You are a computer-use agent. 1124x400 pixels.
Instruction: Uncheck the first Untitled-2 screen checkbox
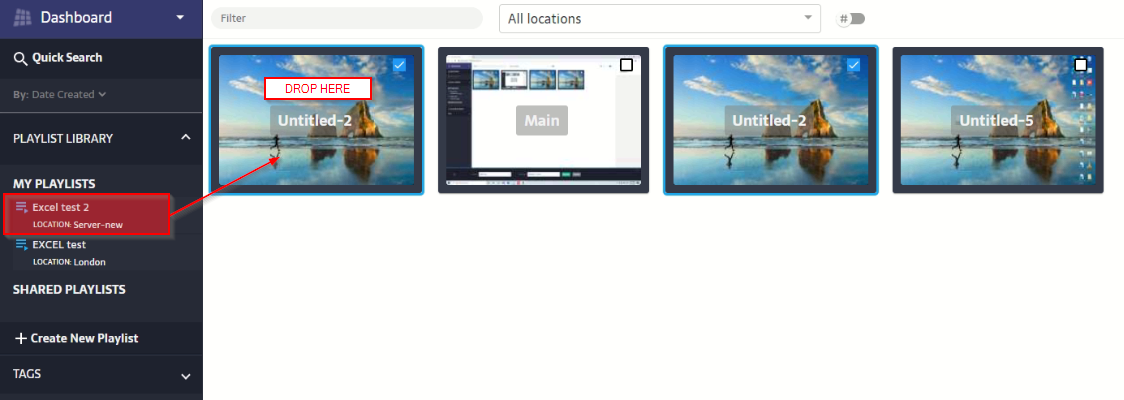(399, 66)
